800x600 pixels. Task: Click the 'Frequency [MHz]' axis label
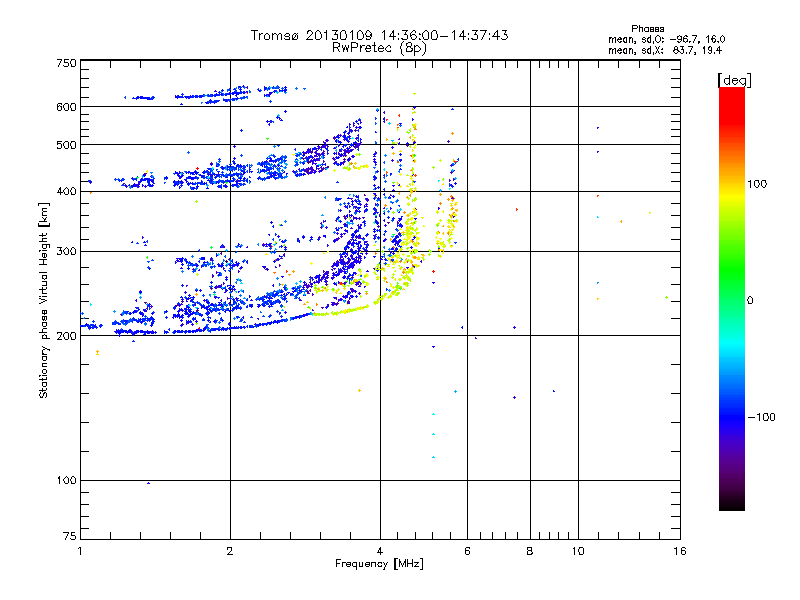click(379, 564)
